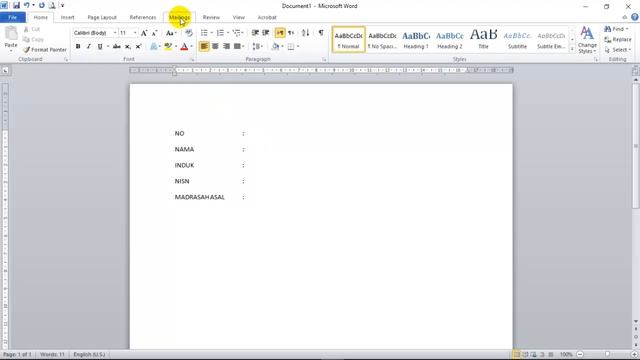Click the Text Highlight Color swatch
Viewport: 640px width, 360px height.
168,47
